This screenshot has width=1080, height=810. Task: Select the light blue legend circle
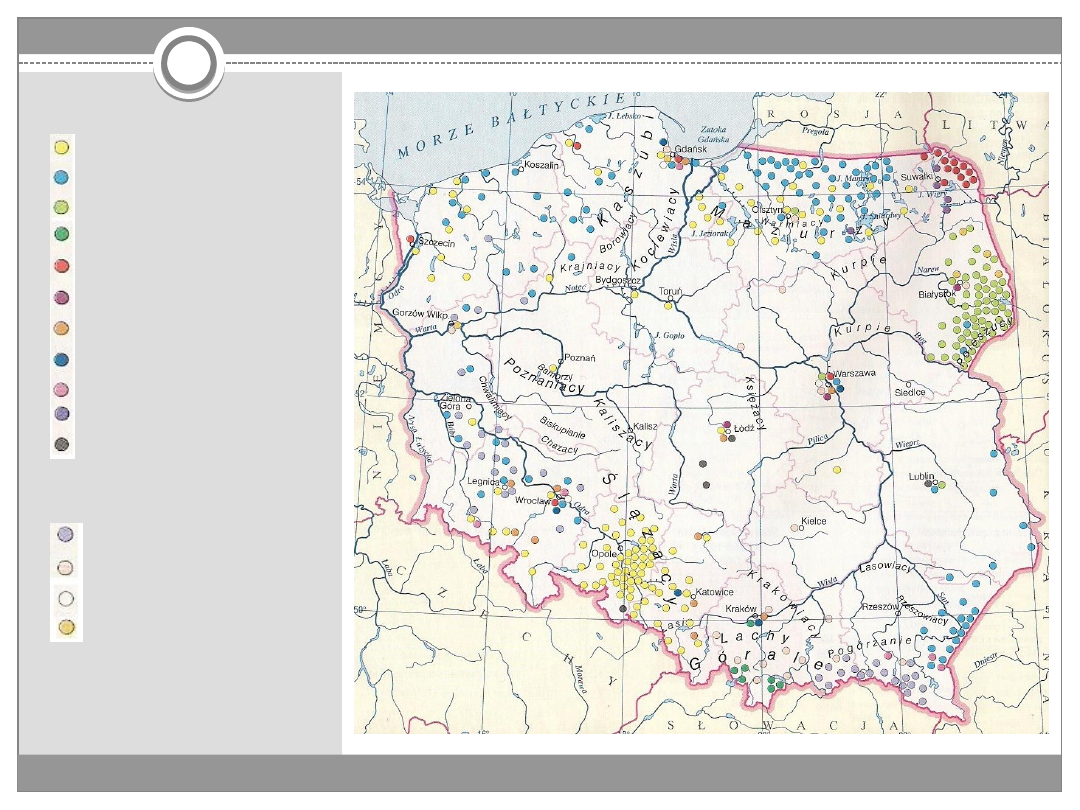click(62, 177)
